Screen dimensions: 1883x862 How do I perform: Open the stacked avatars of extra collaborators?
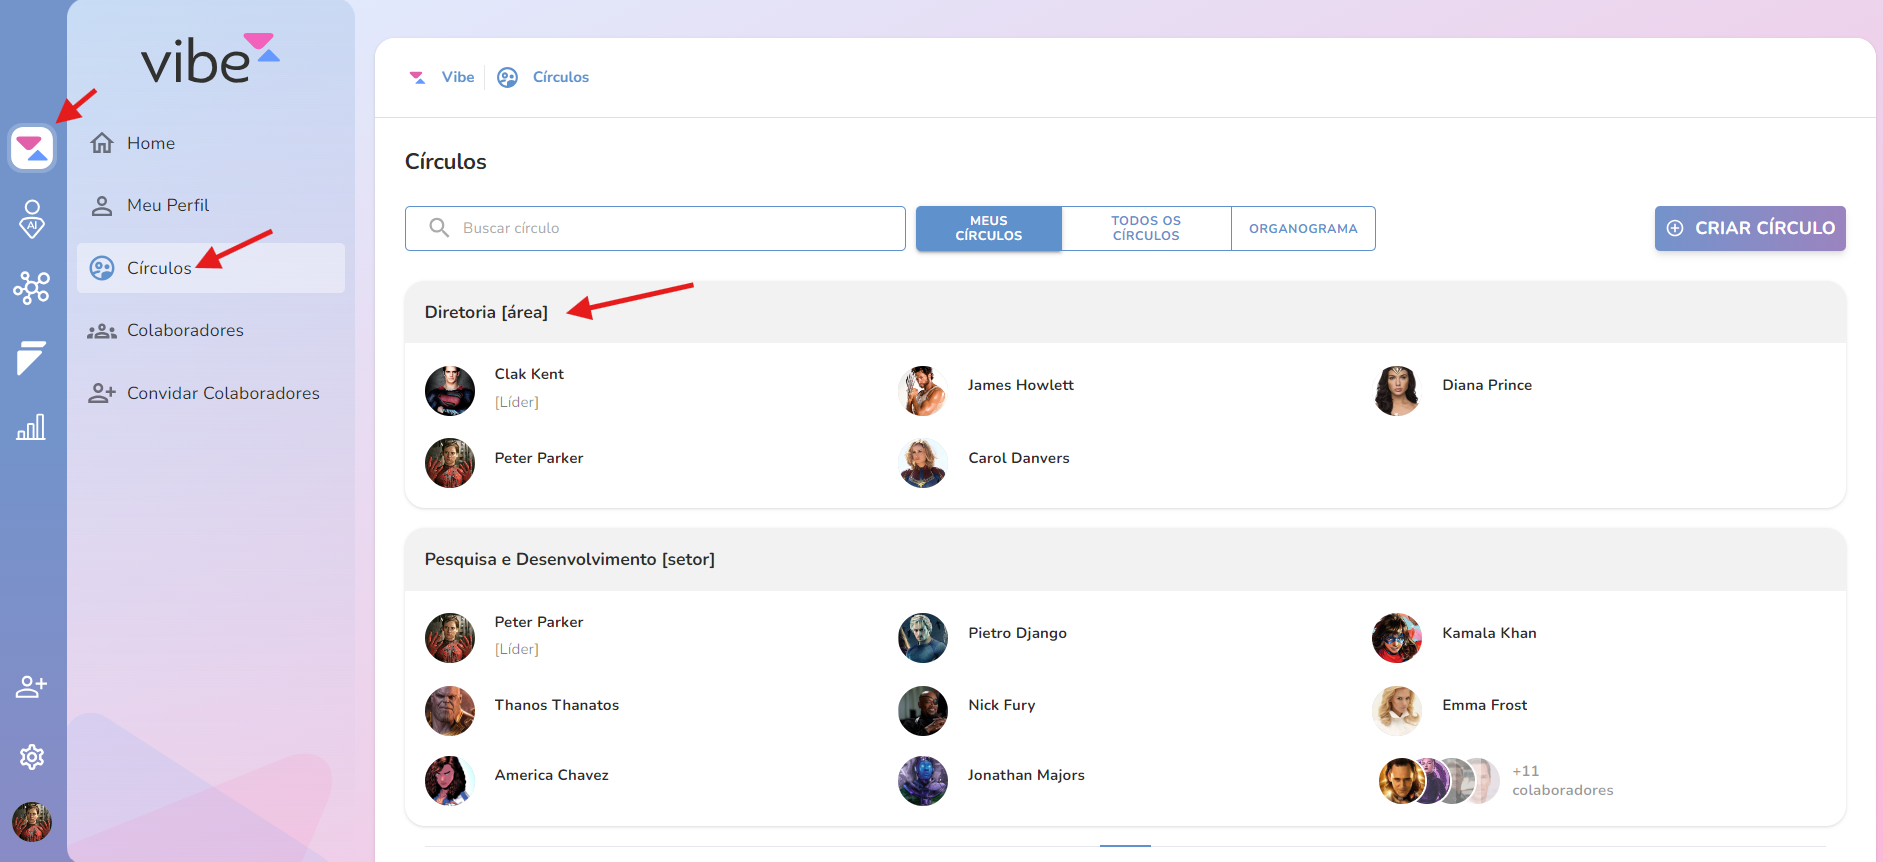[x=1439, y=781]
